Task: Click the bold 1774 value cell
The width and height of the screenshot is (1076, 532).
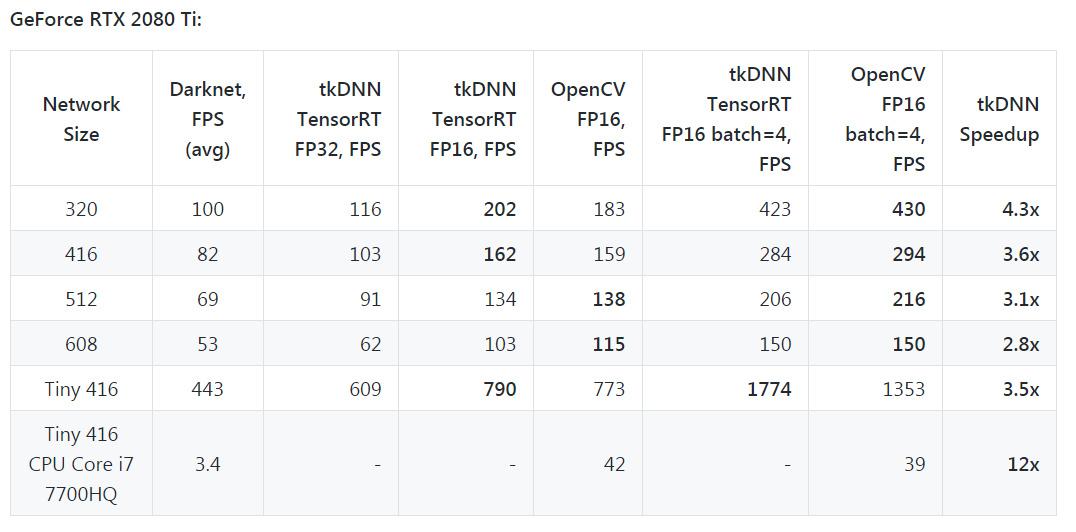Action: click(x=769, y=389)
